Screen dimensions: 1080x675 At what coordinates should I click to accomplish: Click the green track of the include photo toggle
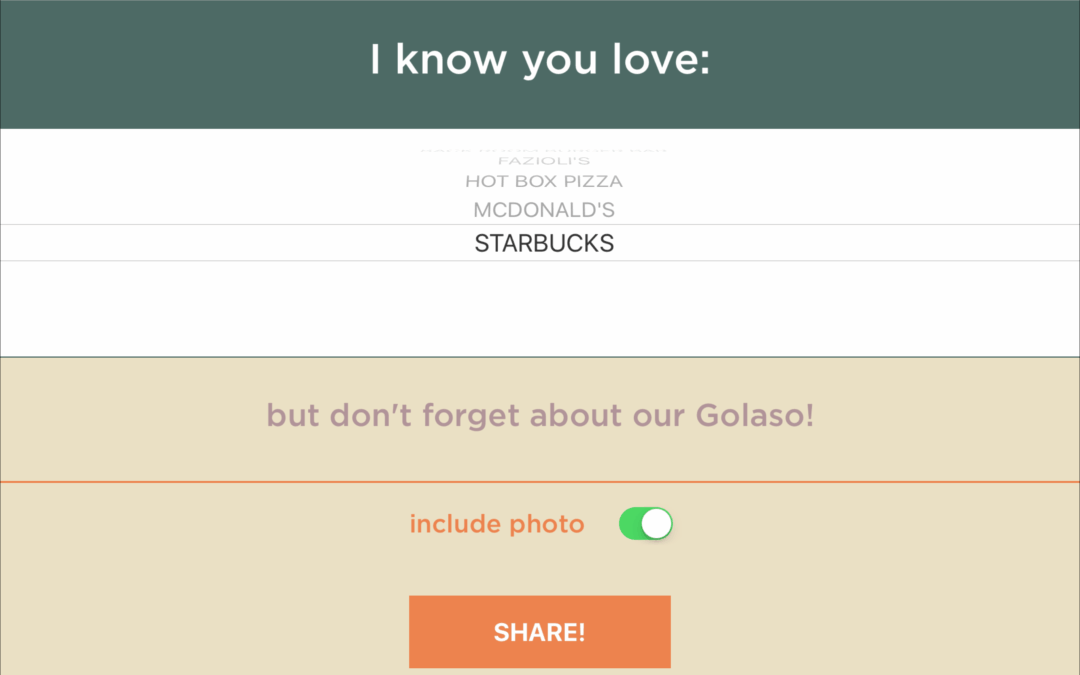(630, 524)
